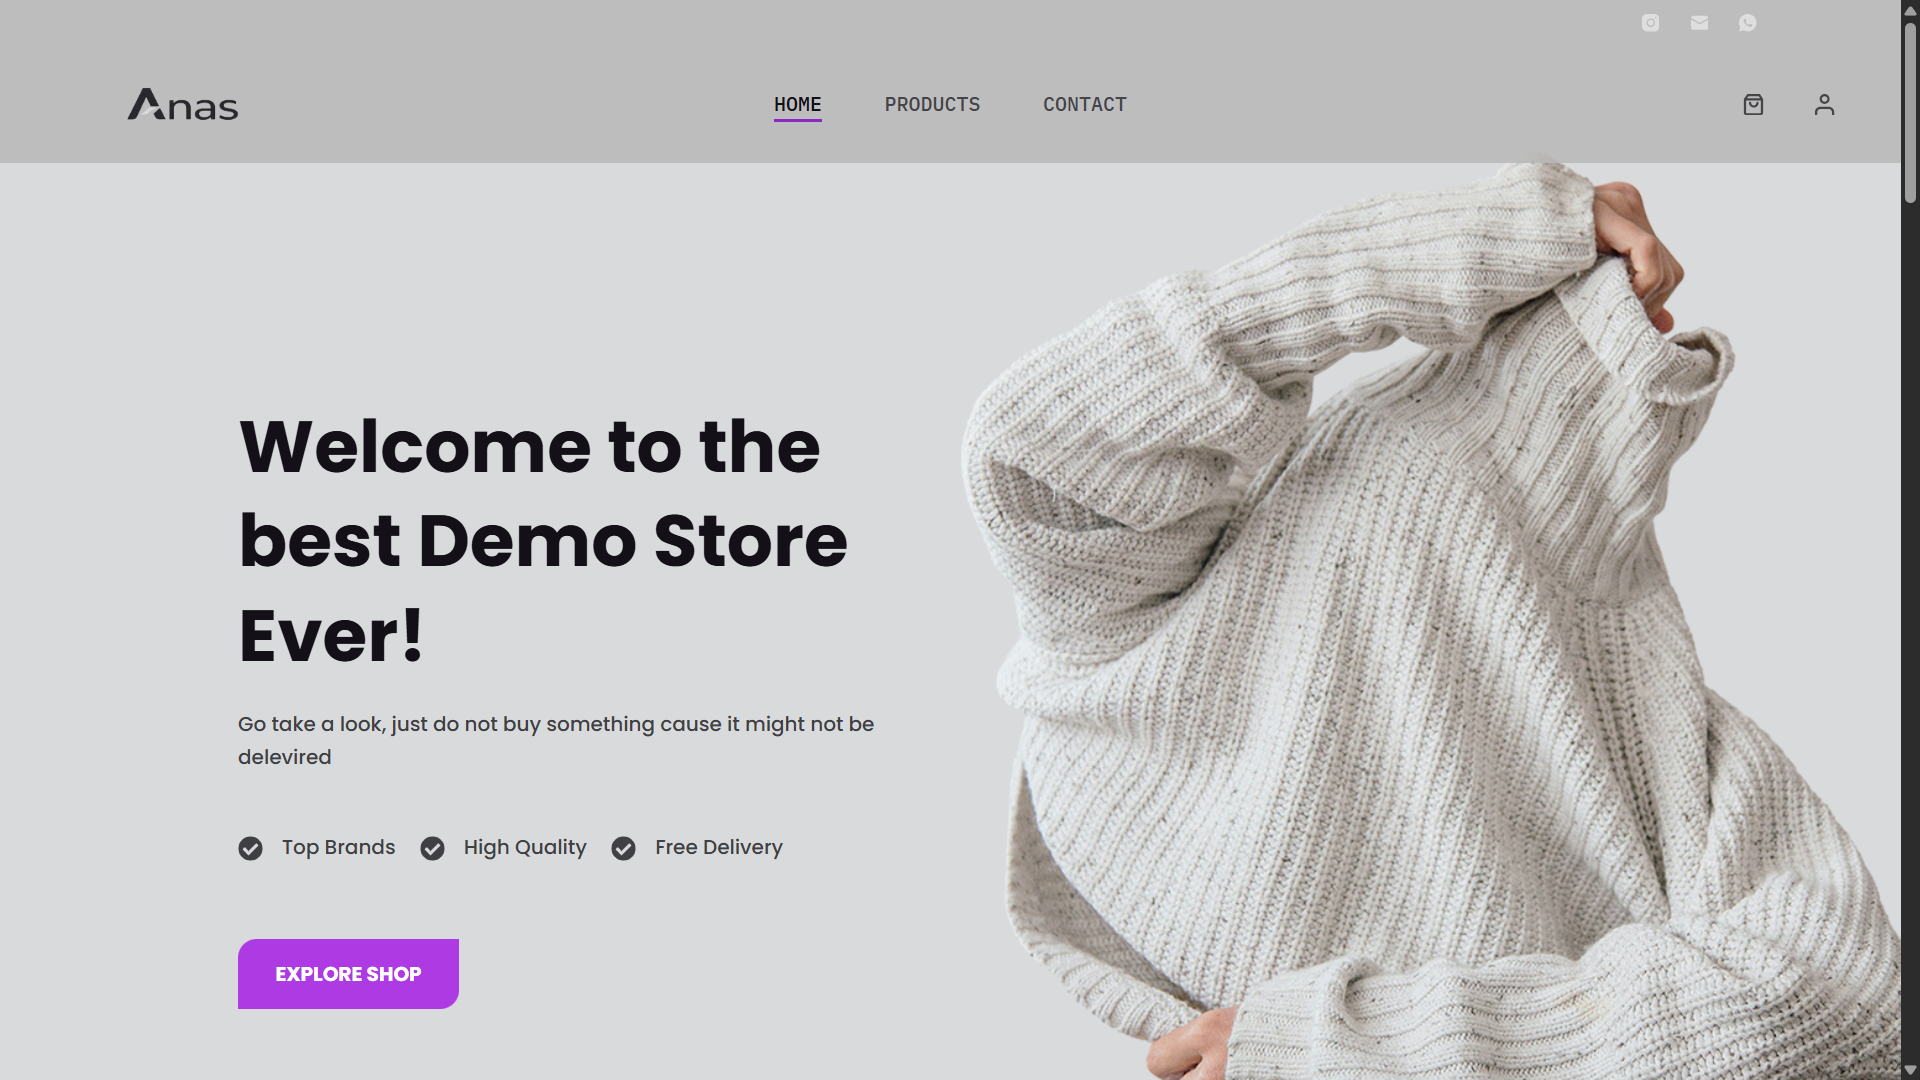Click the Explore Shop button
This screenshot has height=1080, width=1920.
point(348,974)
